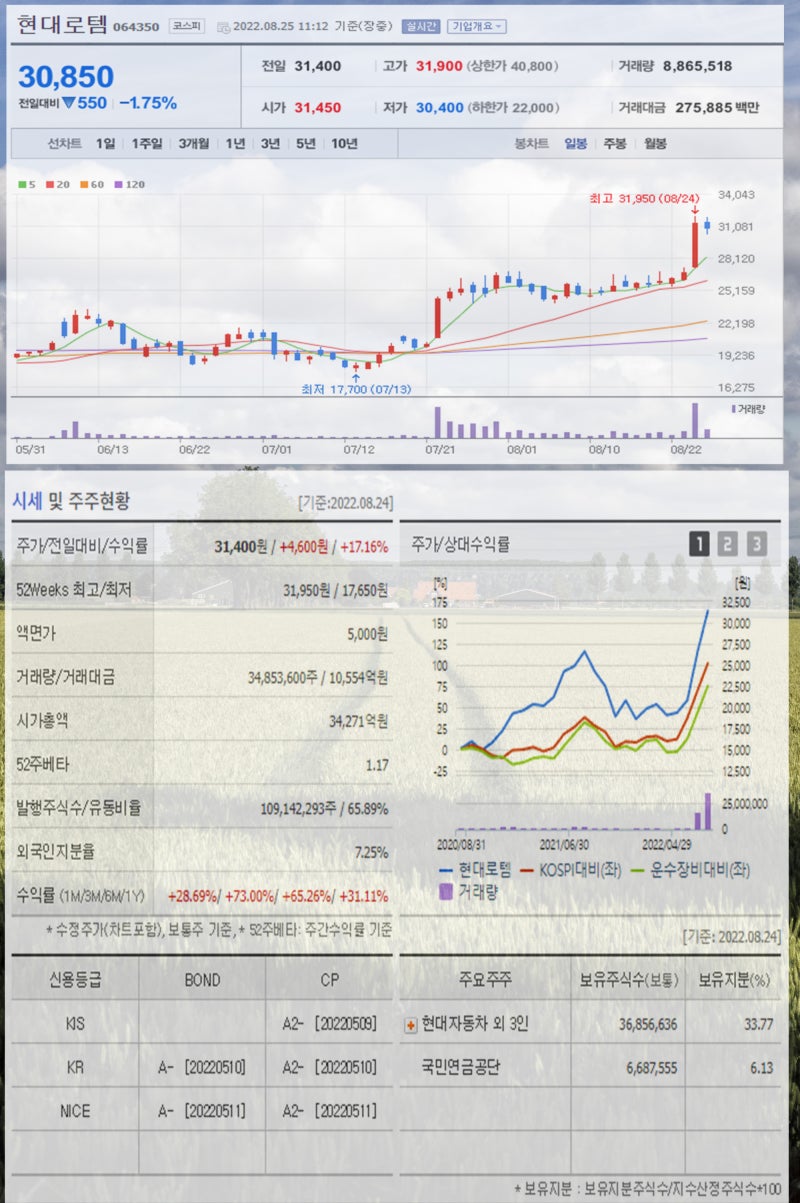Image resolution: width=800 pixels, height=1203 pixels.
Task: Switch to the 3개월 period tab
Action: pyautogui.click(x=192, y=143)
